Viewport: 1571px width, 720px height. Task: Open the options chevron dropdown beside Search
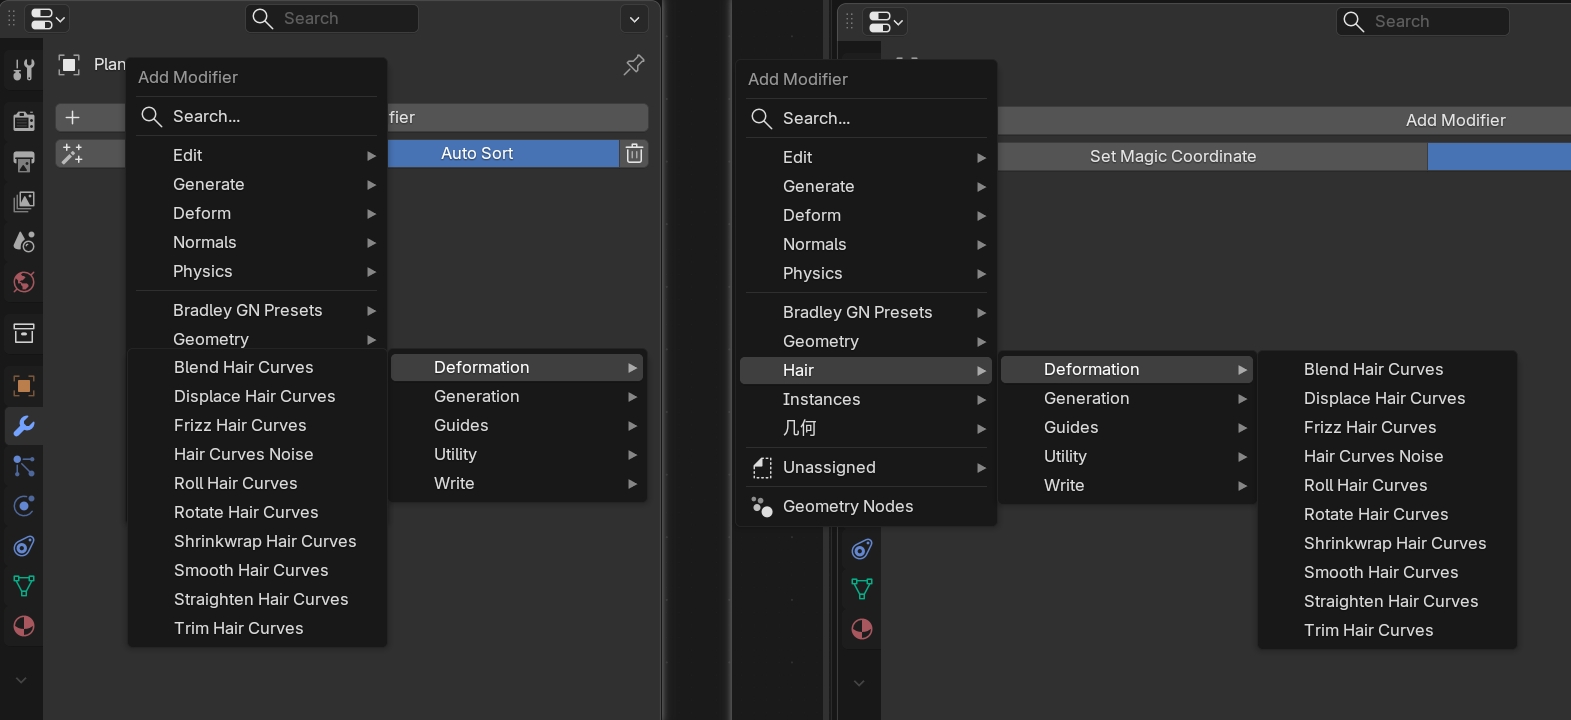[x=634, y=18]
